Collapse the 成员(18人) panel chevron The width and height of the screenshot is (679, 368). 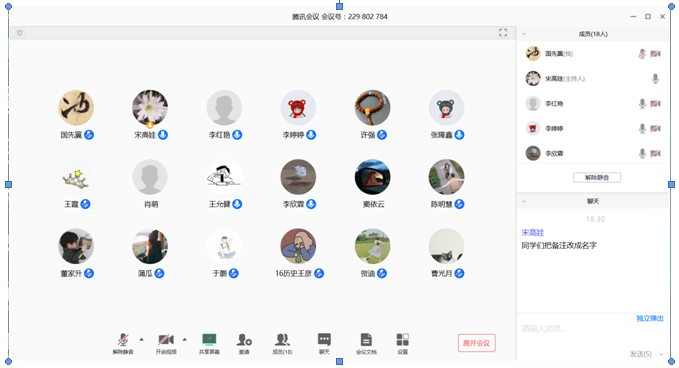click(524, 34)
